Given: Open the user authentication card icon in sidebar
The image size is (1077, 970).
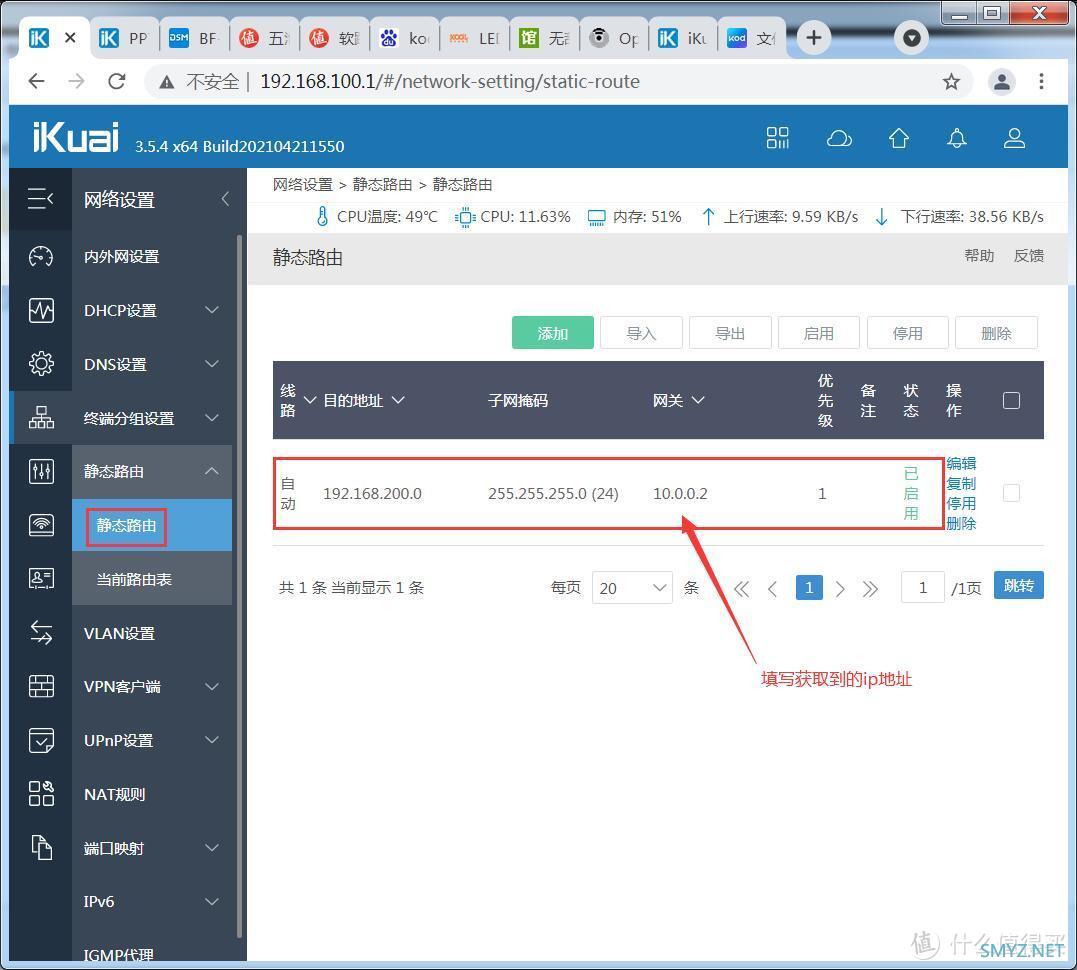Looking at the screenshot, I should pyautogui.click(x=41, y=578).
